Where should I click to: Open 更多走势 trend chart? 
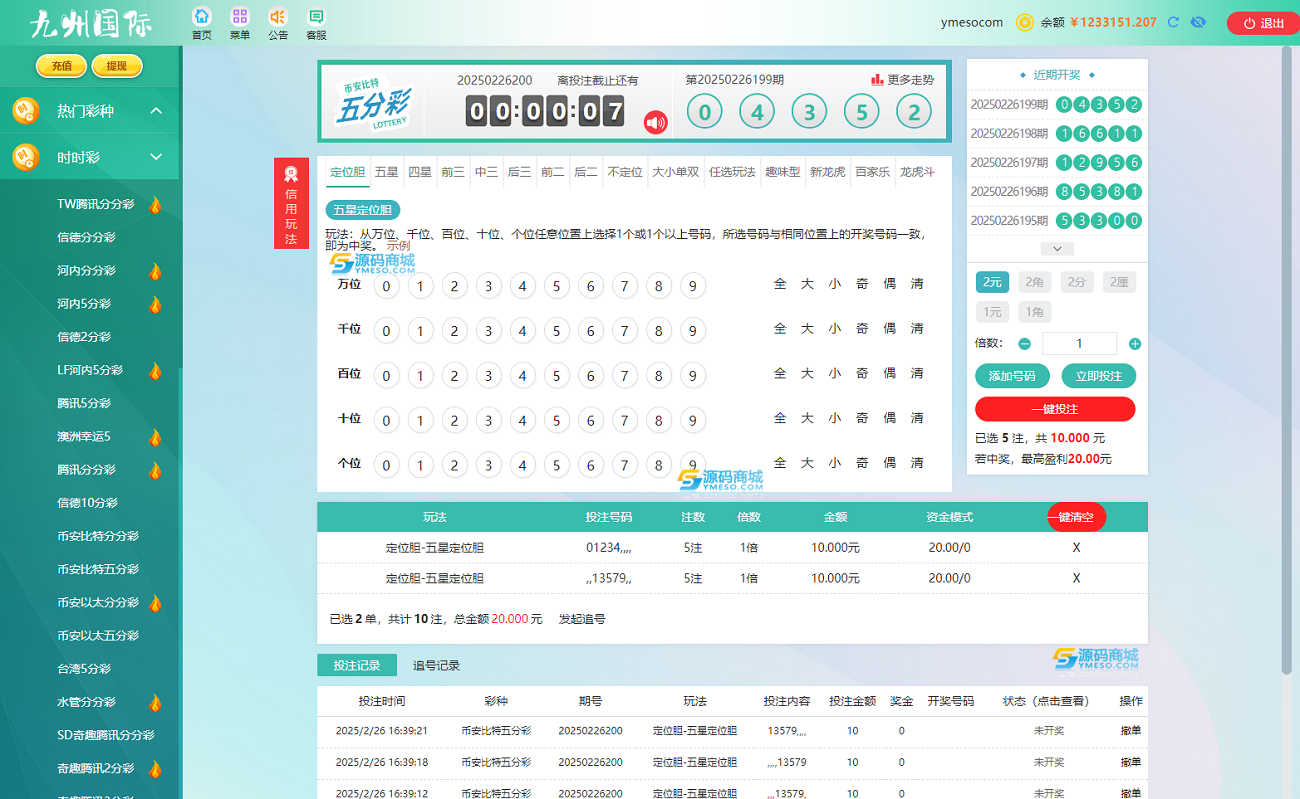(903, 80)
